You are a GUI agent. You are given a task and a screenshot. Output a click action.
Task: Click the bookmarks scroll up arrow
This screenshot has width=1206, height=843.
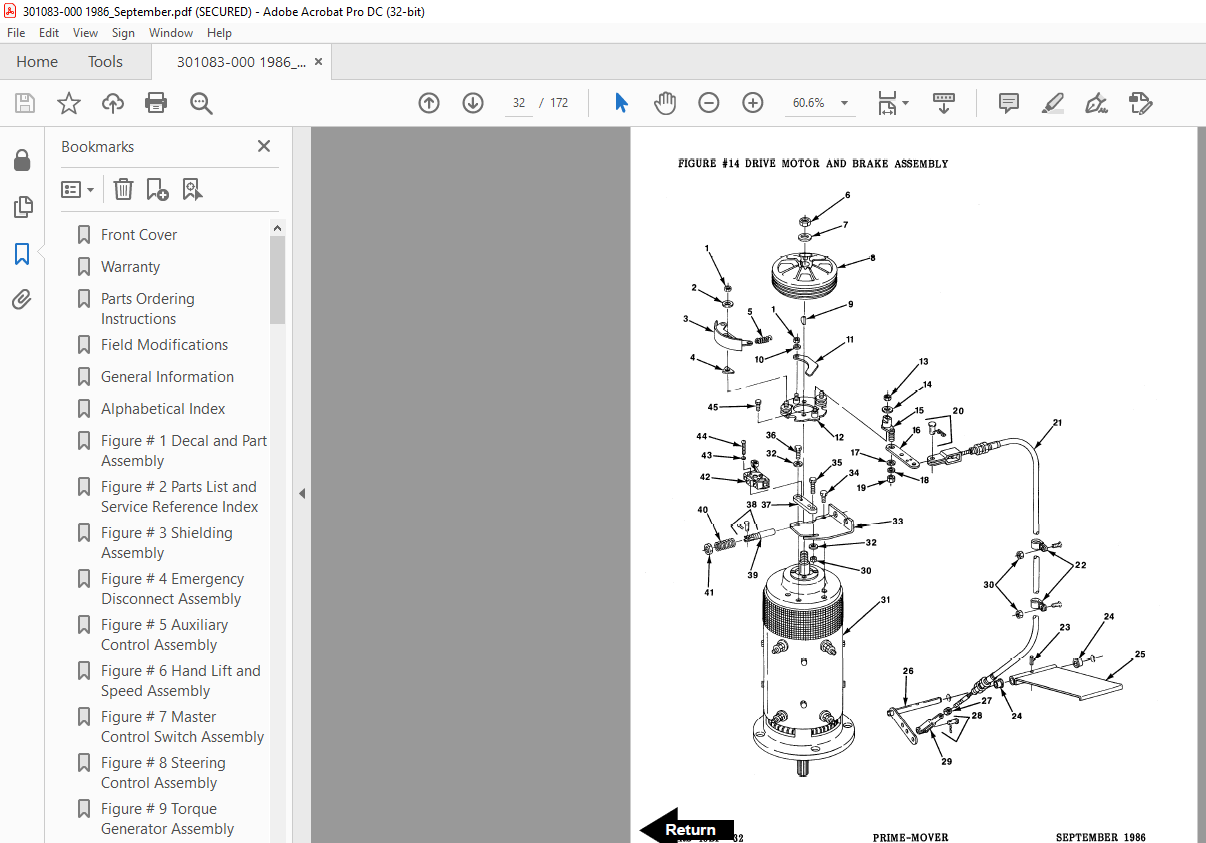(x=277, y=228)
